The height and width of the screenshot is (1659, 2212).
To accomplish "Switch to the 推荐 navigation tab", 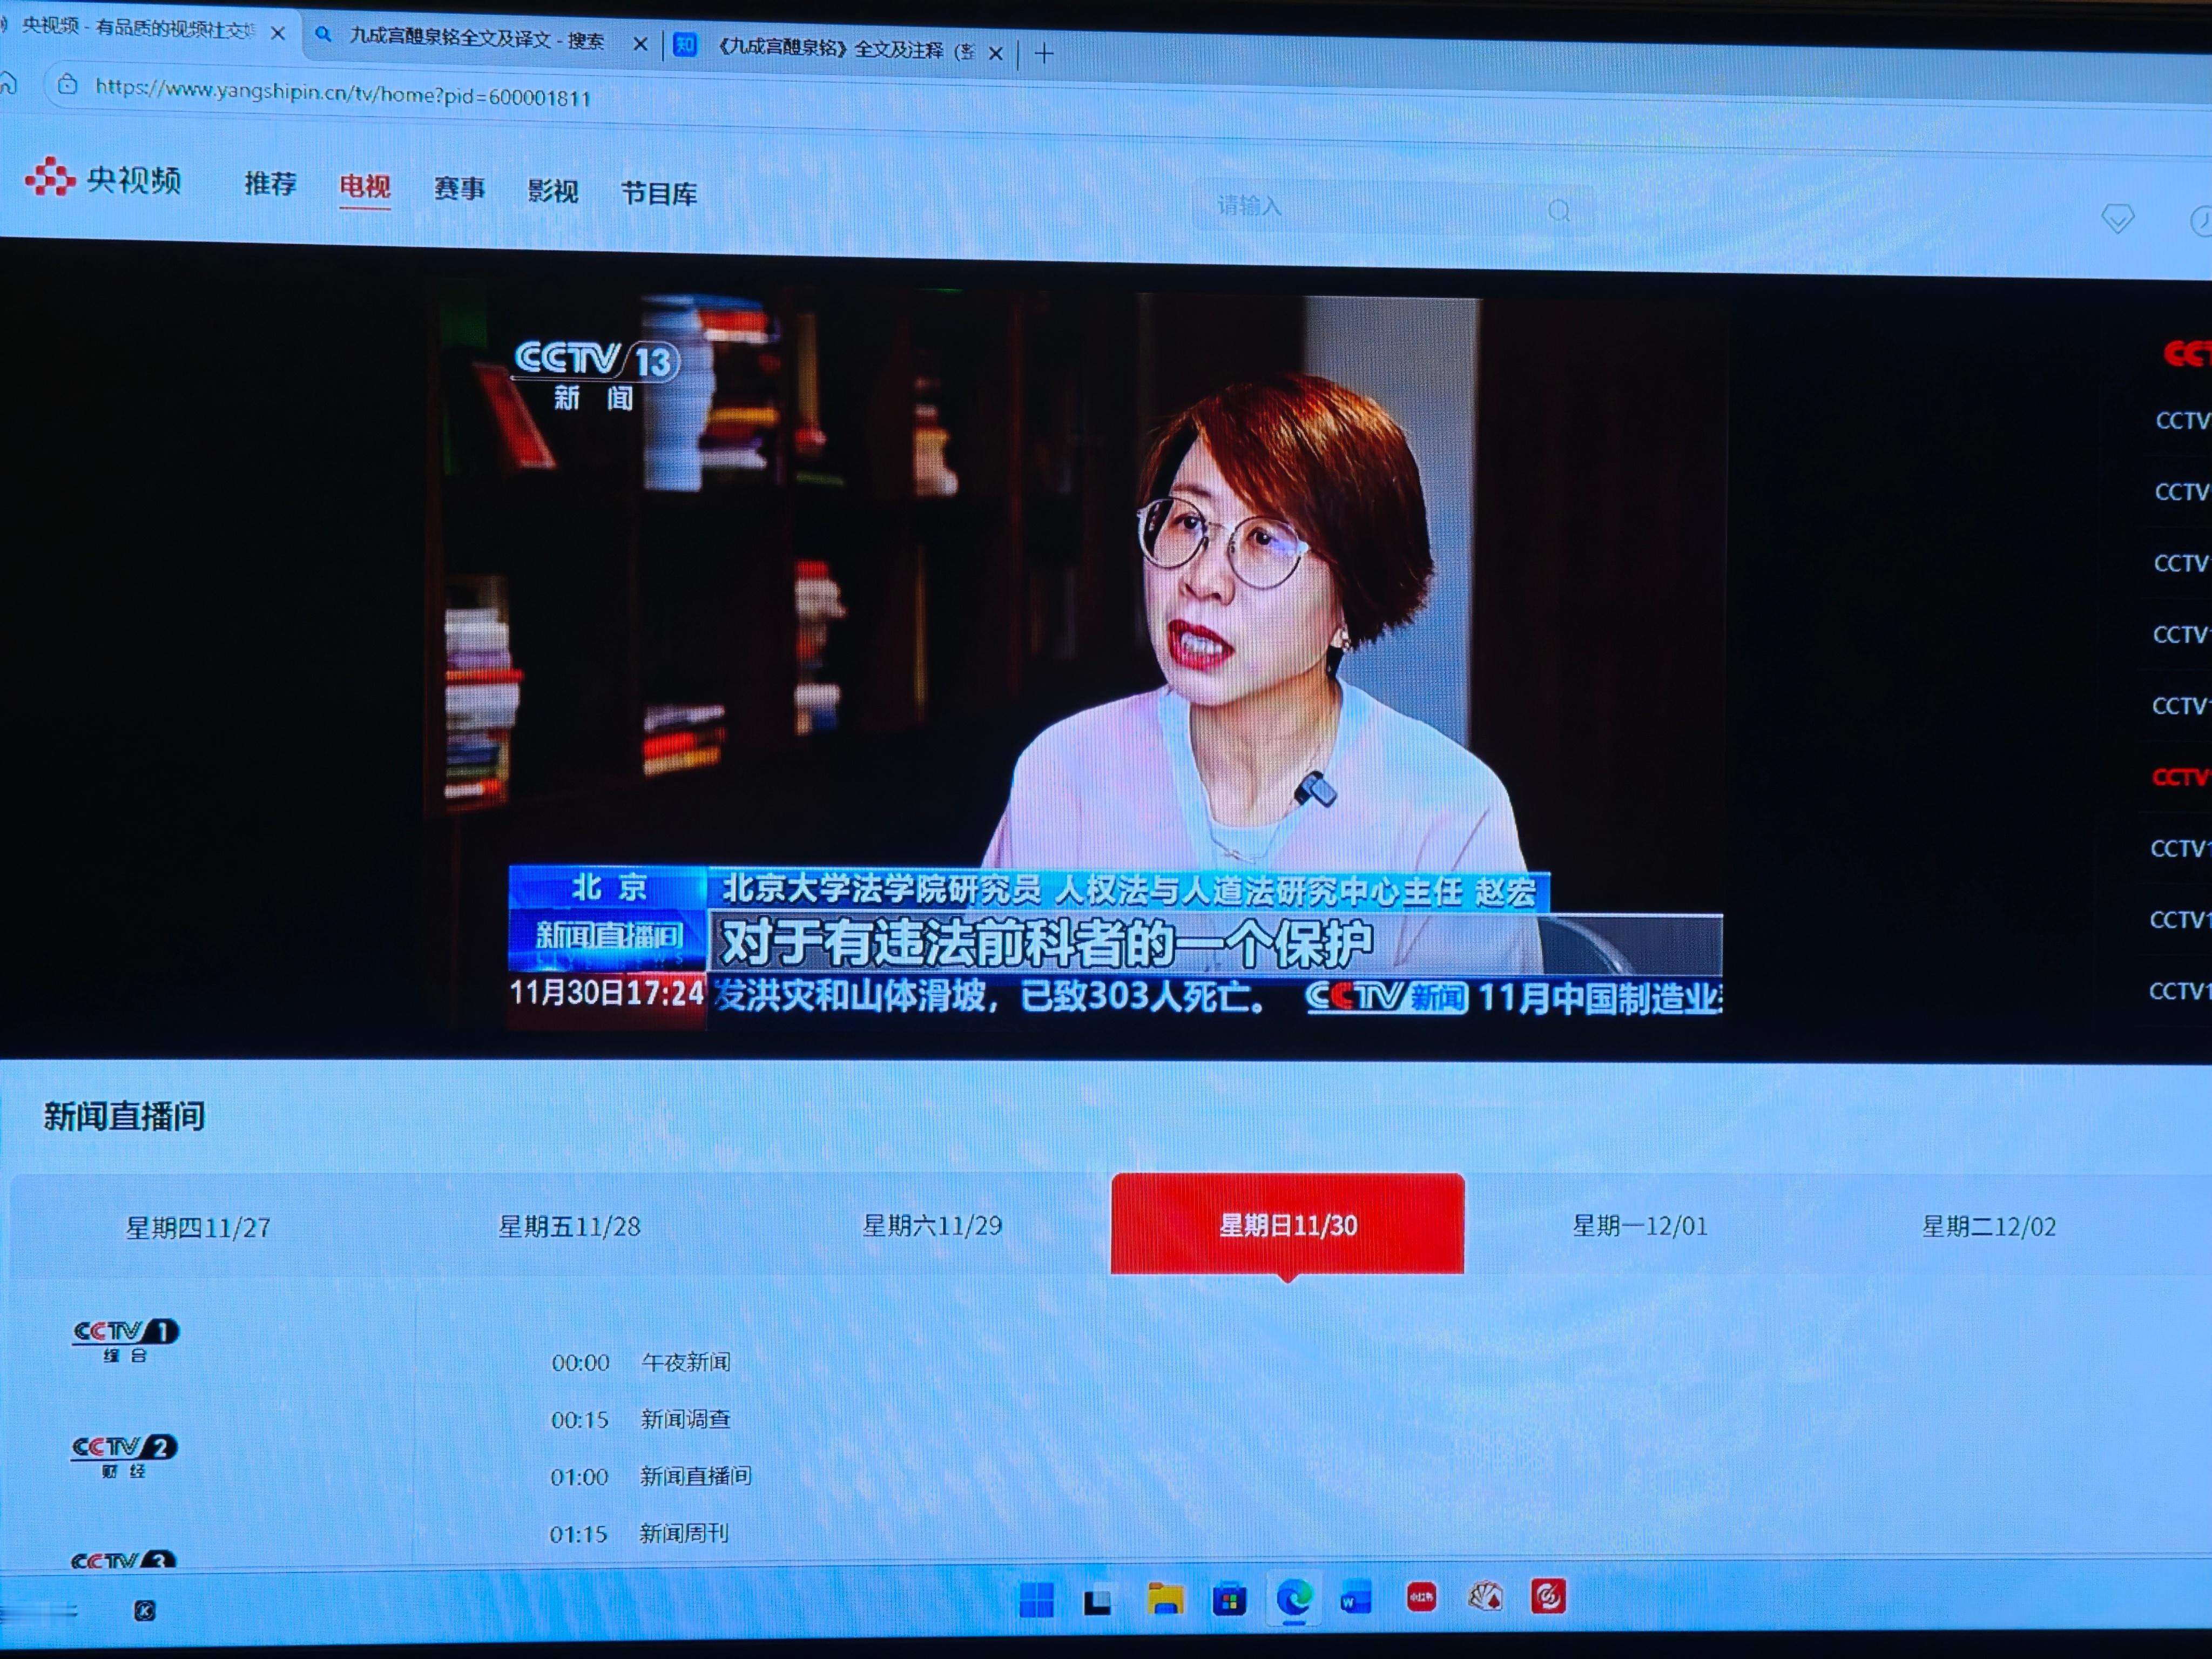I will (x=270, y=184).
